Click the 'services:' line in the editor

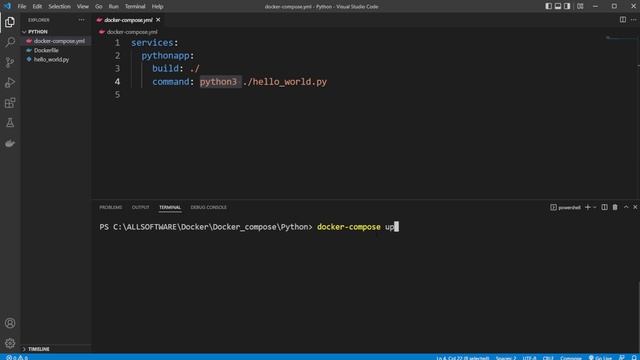tap(155, 42)
